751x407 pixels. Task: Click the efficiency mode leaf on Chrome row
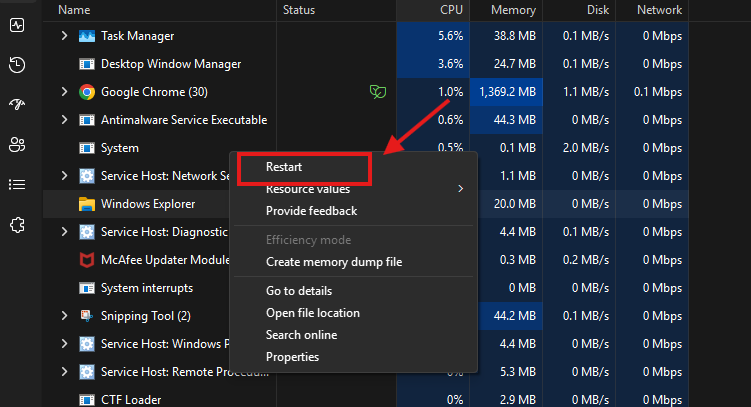(377, 92)
